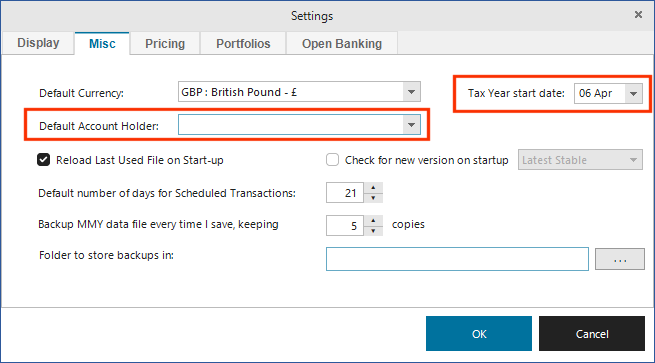Screen dimensions: 655x363
Task: Expand the Tax Year start date dropdown
Action: [633, 93]
